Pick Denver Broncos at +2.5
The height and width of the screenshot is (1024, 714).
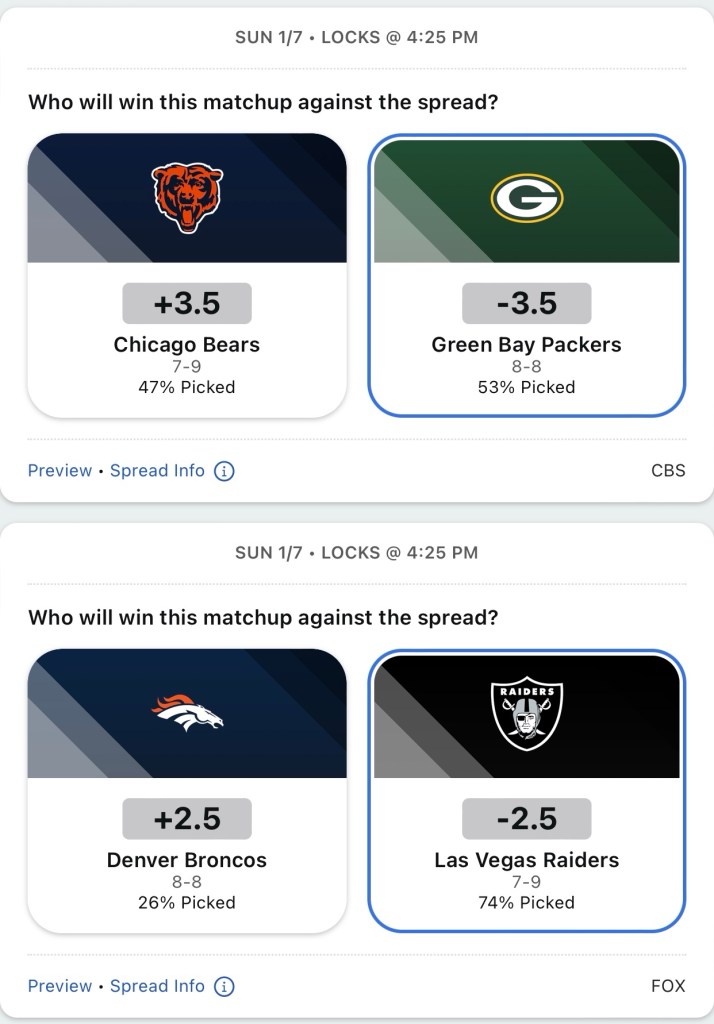click(187, 819)
